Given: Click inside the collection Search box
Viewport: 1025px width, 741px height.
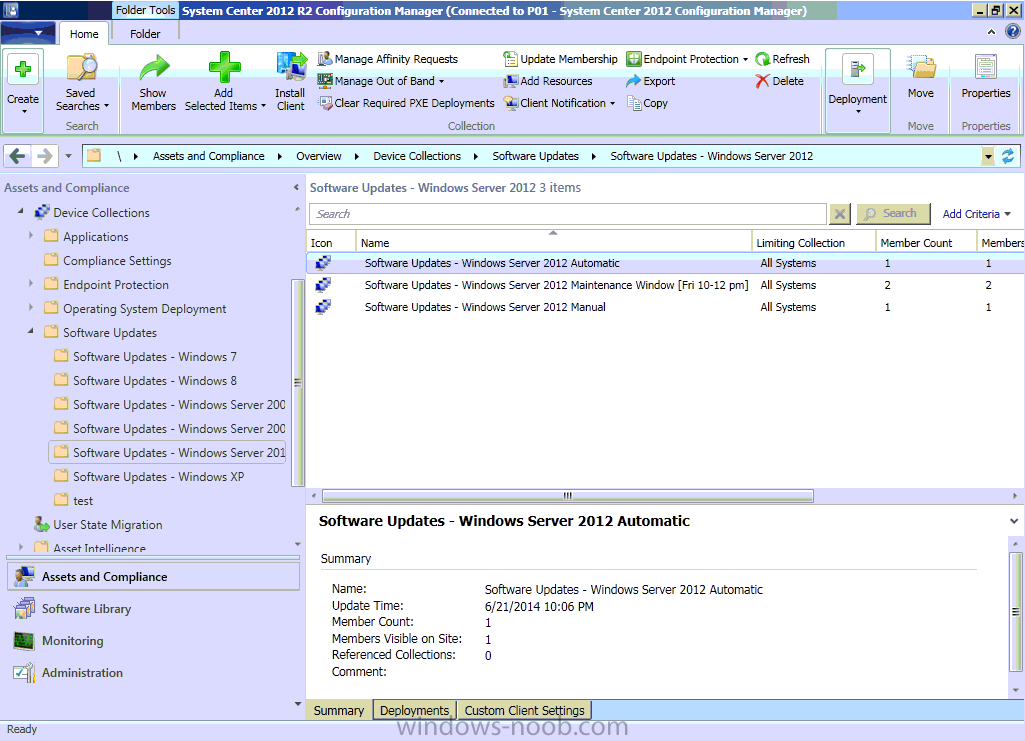Looking at the screenshot, I should point(568,214).
